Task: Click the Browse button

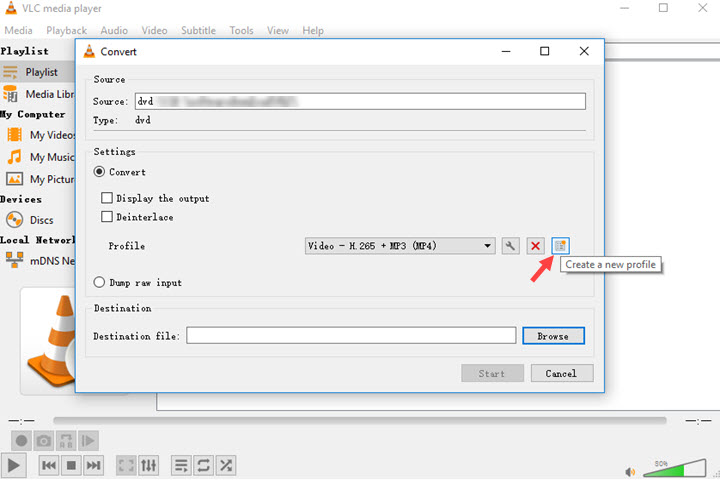Action: tap(553, 336)
